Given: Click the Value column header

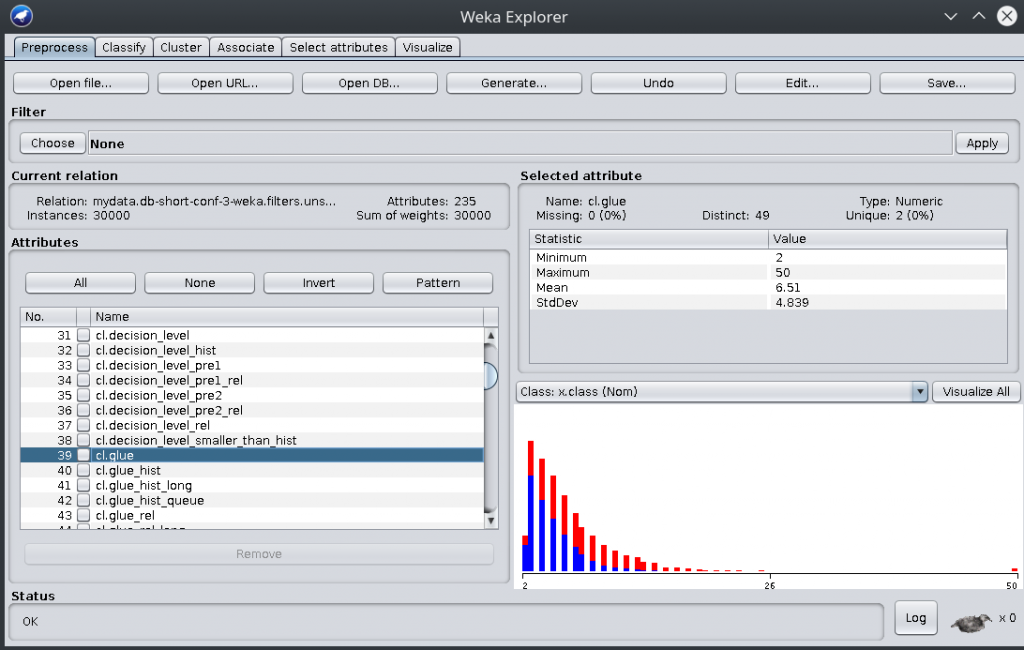Looking at the screenshot, I should click(x=888, y=239).
